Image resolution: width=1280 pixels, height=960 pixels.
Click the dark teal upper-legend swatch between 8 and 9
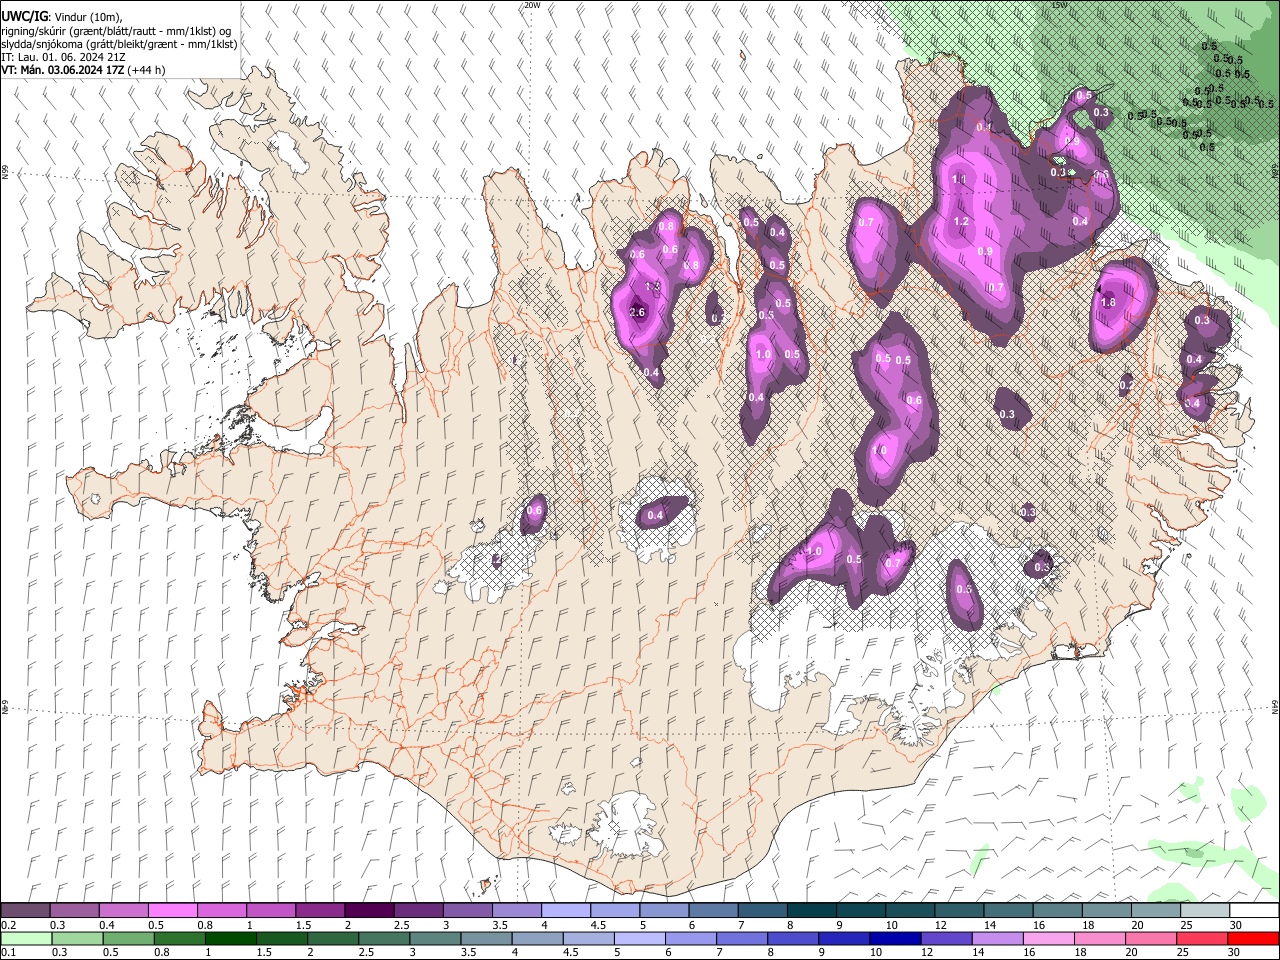pos(812,911)
